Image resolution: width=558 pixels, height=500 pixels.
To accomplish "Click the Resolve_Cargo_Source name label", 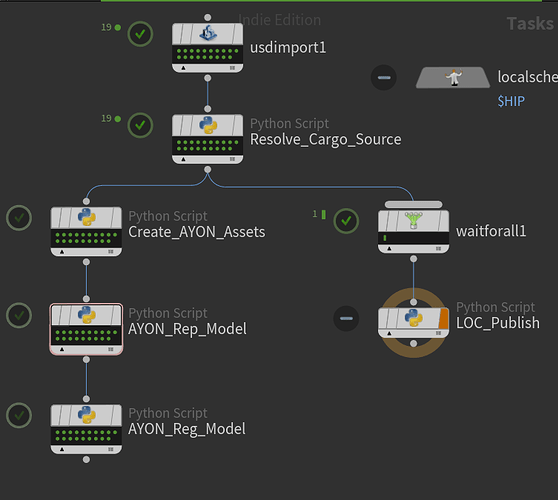I will pos(326,140).
